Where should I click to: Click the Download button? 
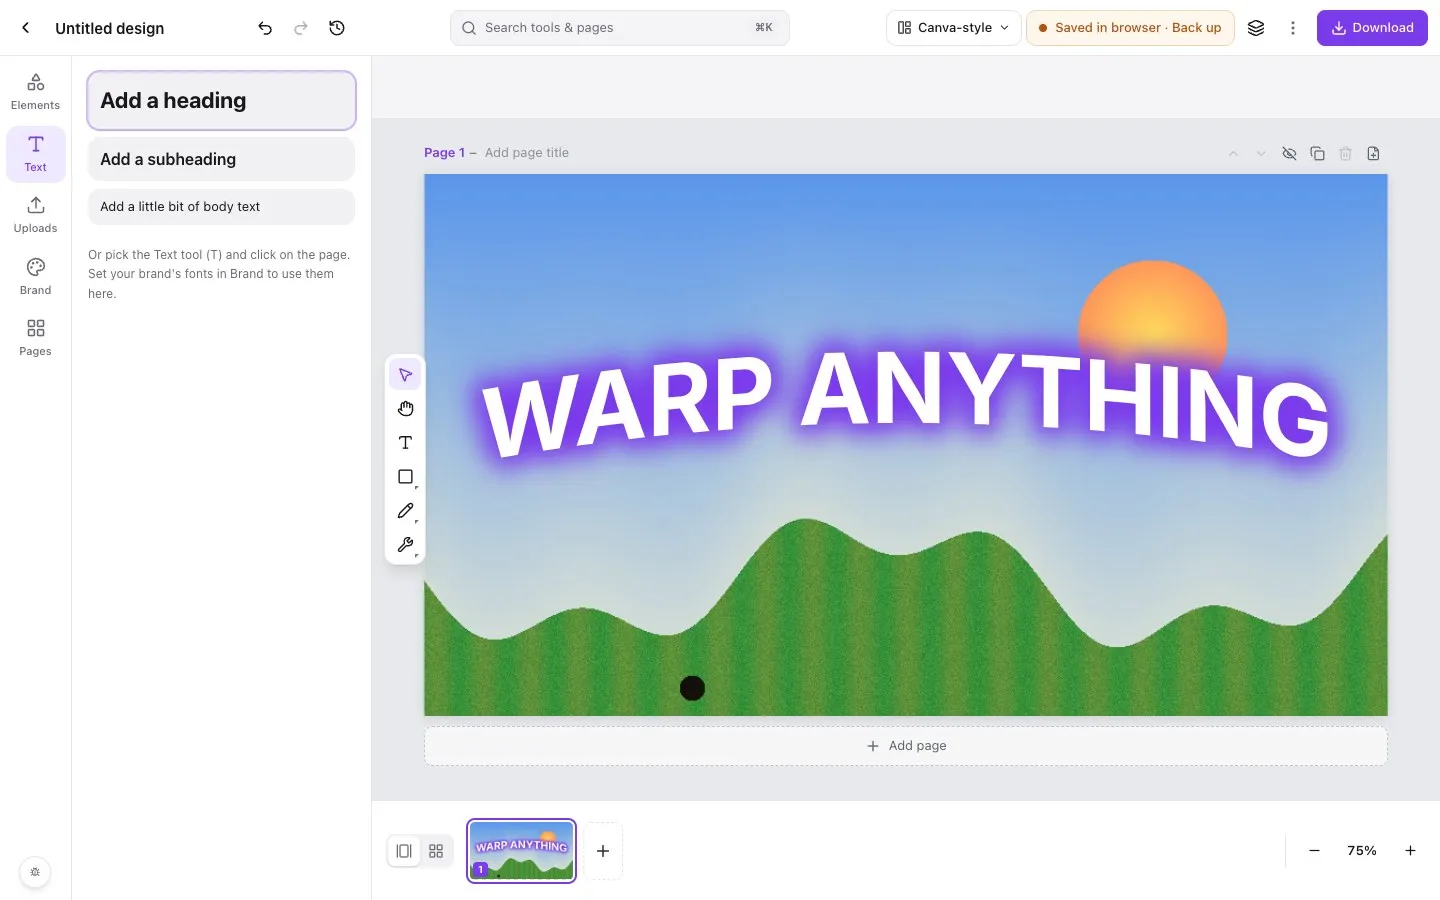point(1372,28)
